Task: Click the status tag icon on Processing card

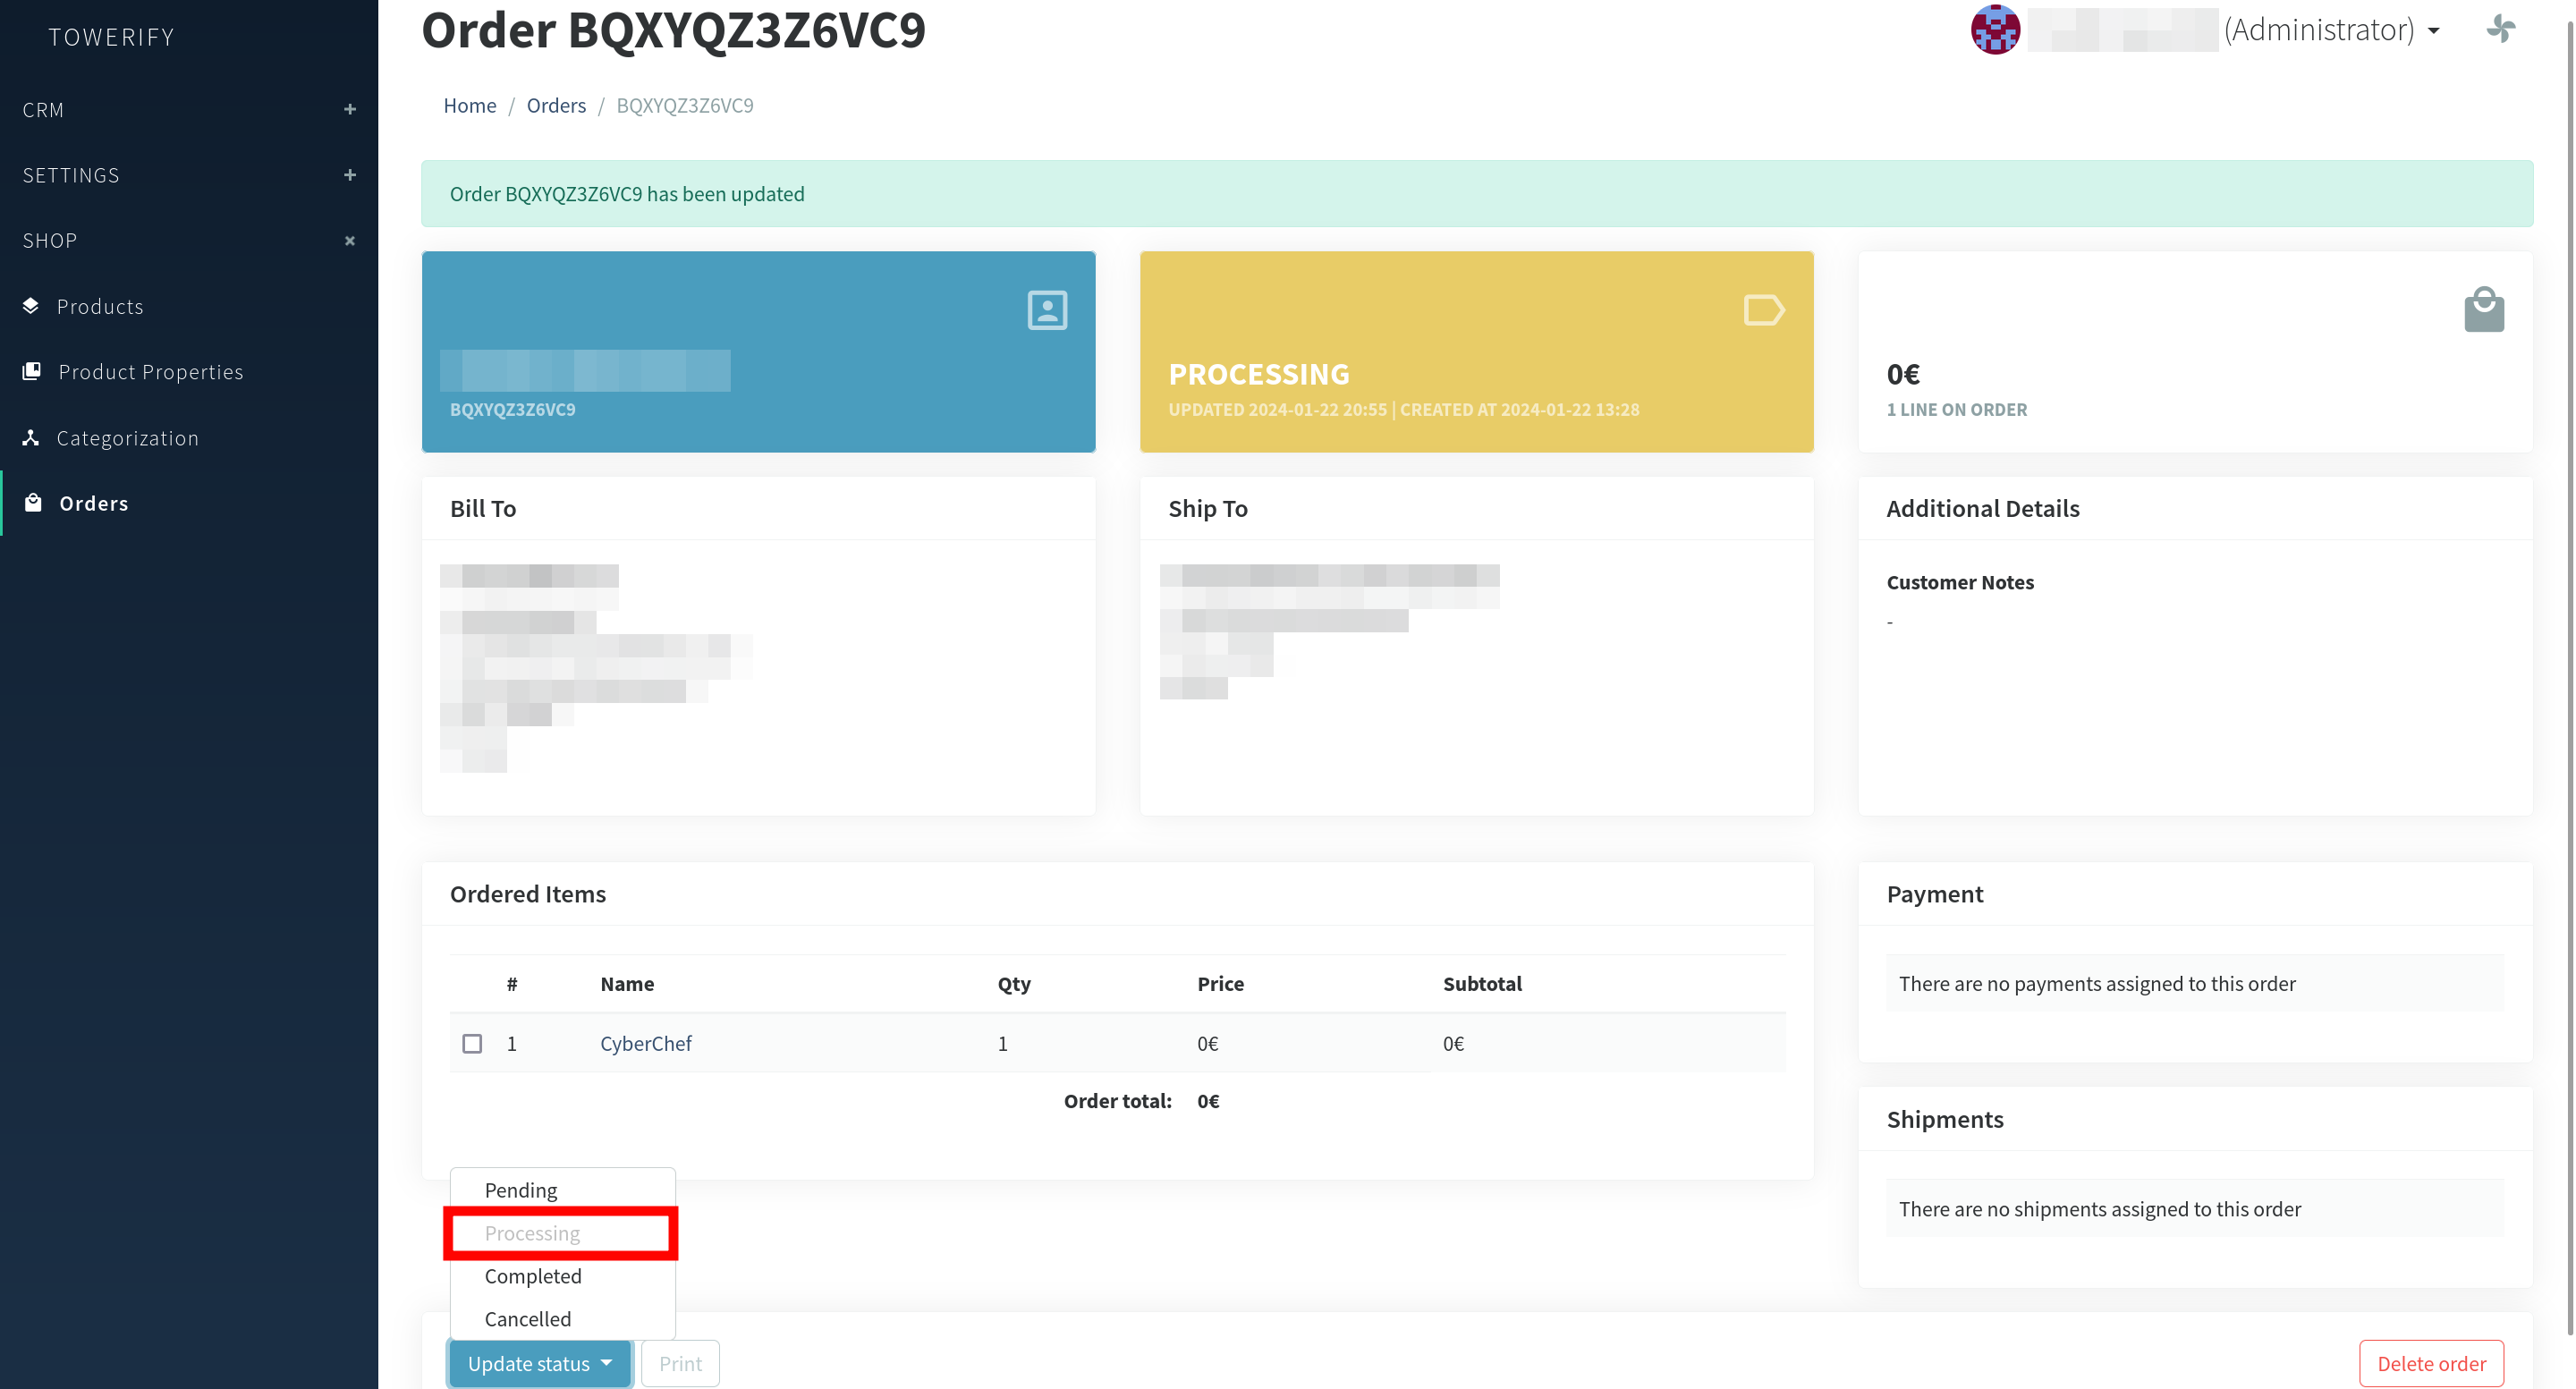Action: coord(1763,310)
